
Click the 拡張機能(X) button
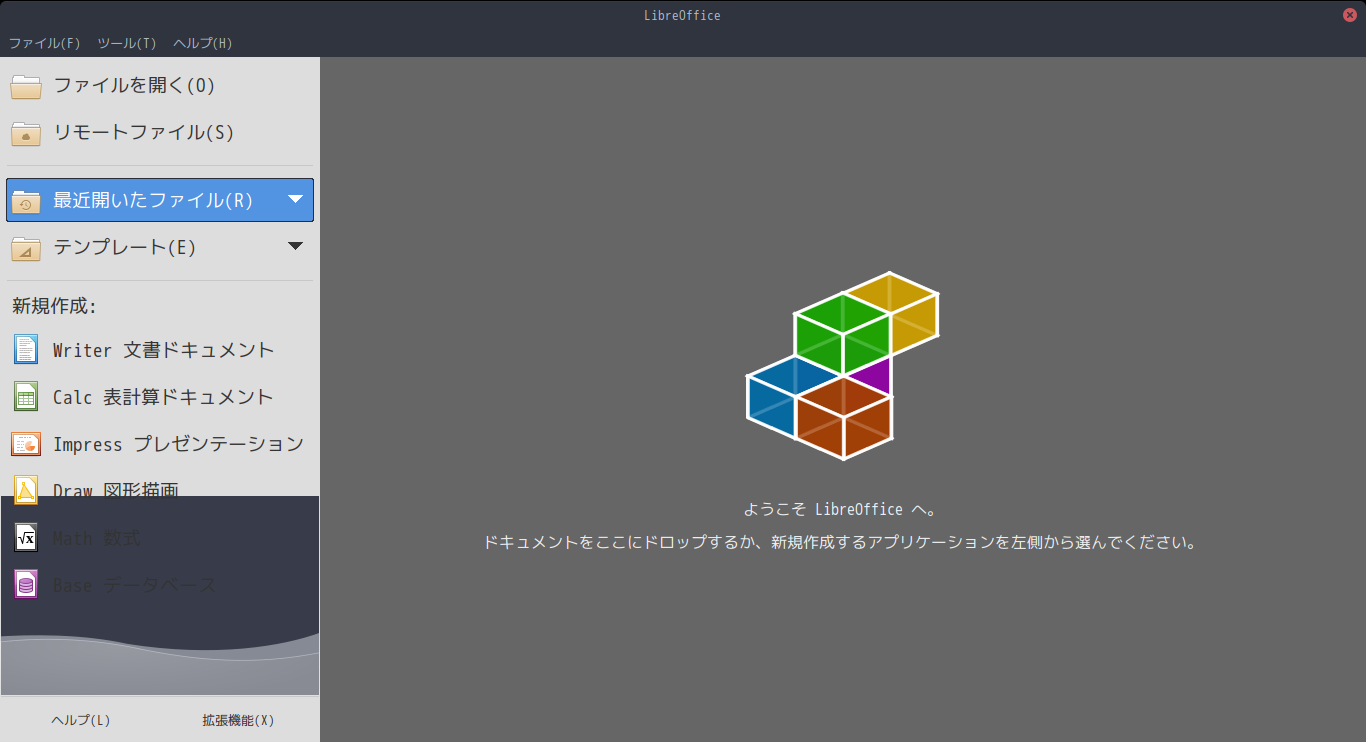coord(238,720)
